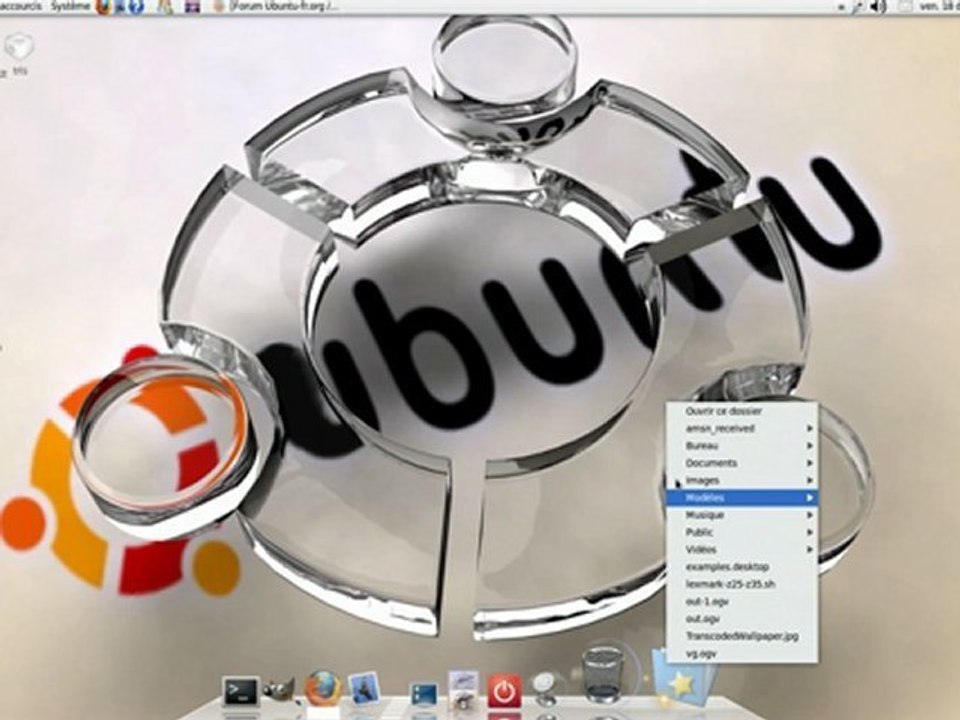
Task: Expand the arrow next to Modèles
Action: click(809, 498)
